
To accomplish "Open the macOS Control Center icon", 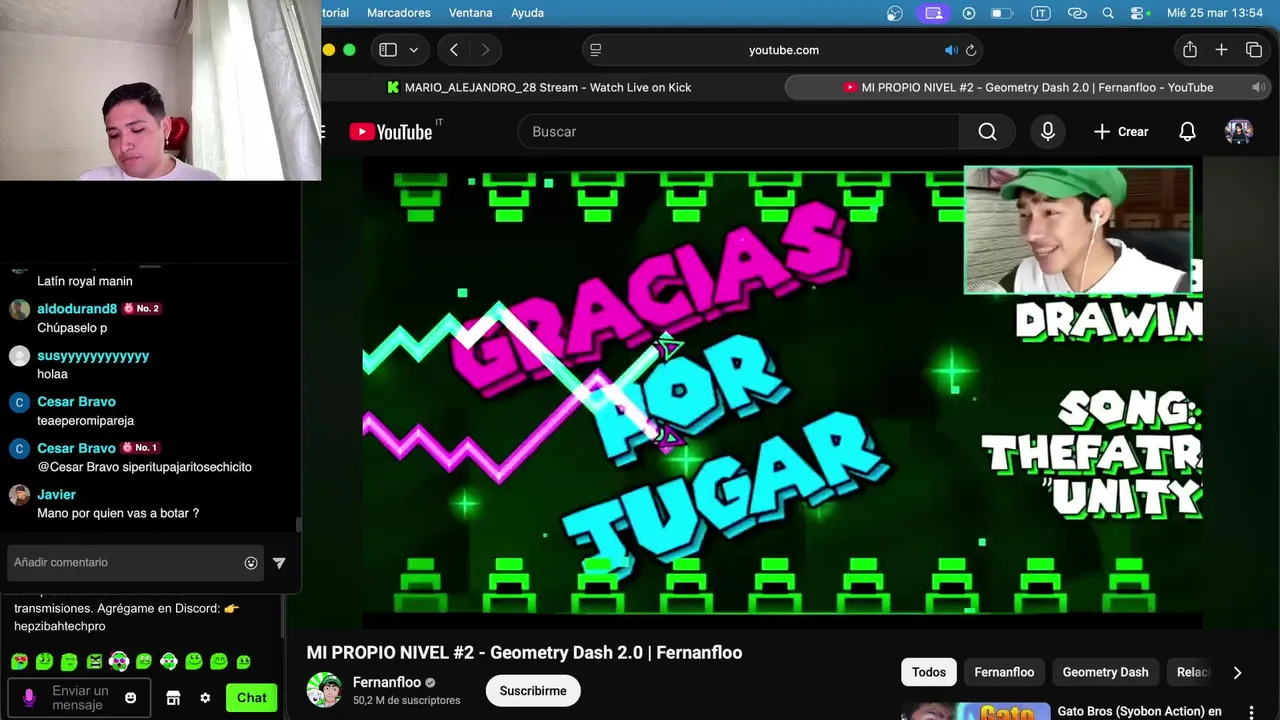I will pos(1138,13).
